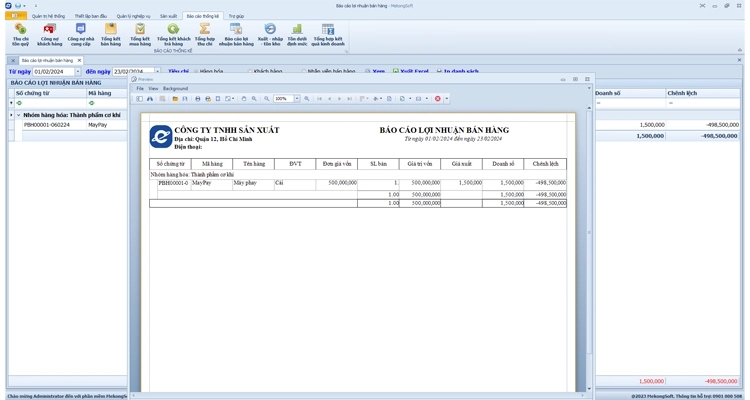Image resolution: width=750 pixels, height=400 pixels.
Task: Click Tổng hợp thu chi icon
Action: pyautogui.click(x=204, y=34)
